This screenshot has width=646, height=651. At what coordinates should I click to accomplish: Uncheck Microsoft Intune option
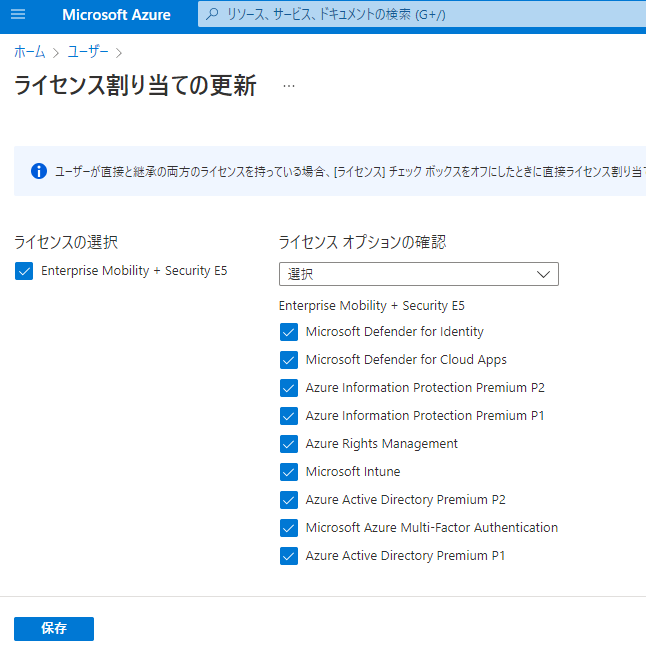[289, 472]
